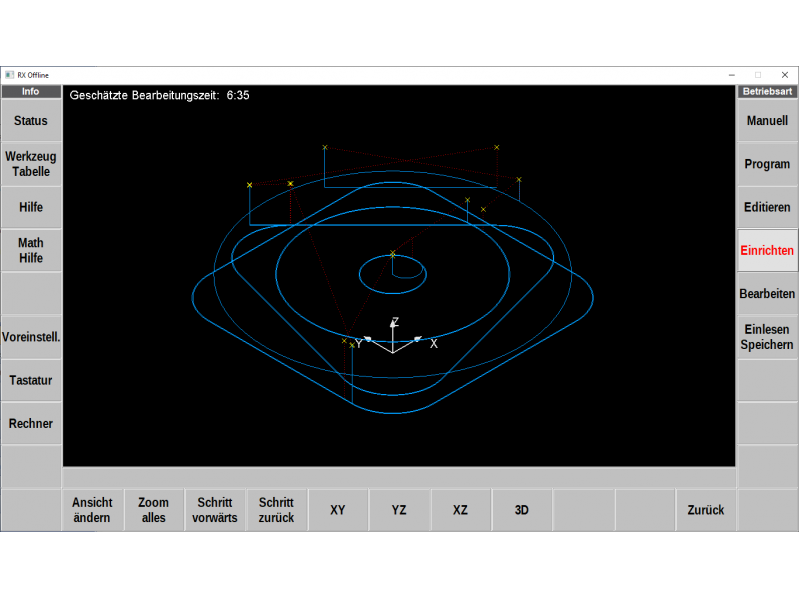
Task: Step forward with Schritt vorwärts
Action: click(215, 510)
